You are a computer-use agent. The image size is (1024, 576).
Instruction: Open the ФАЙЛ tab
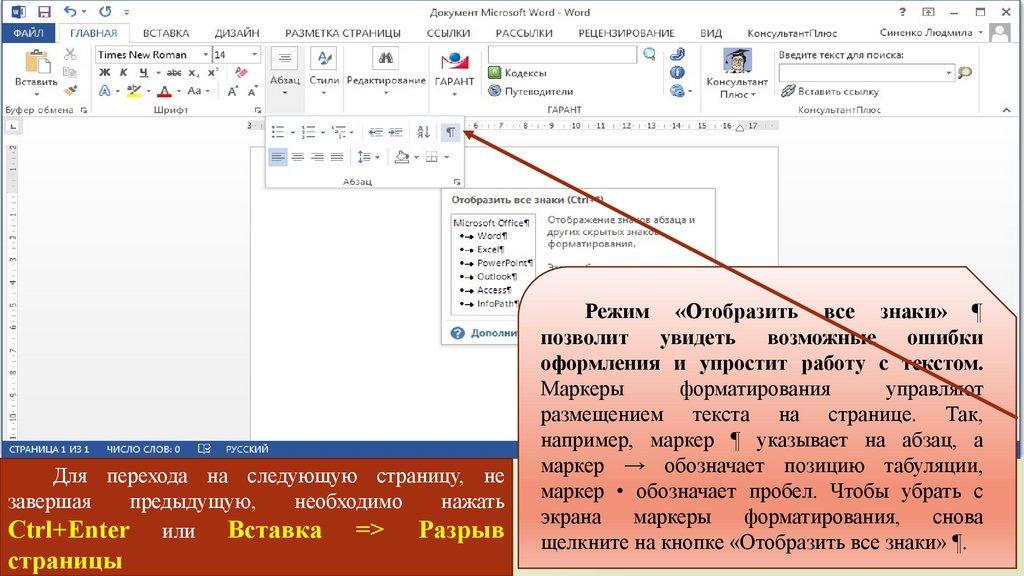click(x=28, y=33)
